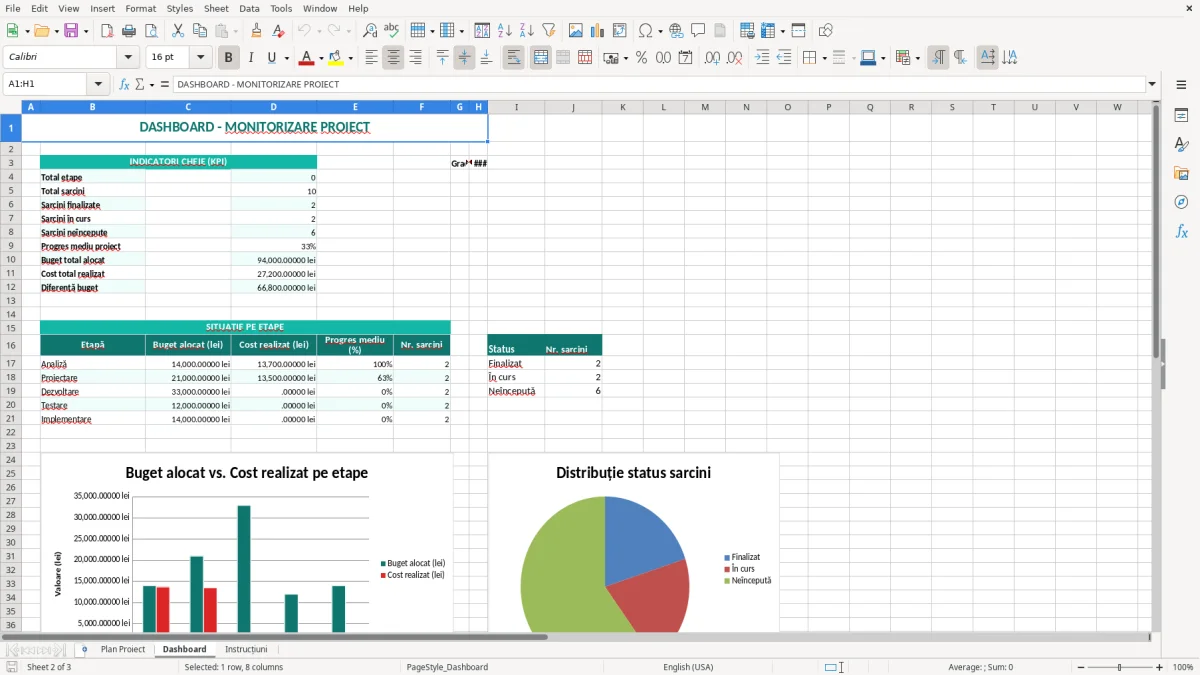Image resolution: width=1200 pixels, height=675 pixels.
Task: Click the Add Decimal Place icon
Action: pyautogui.click(x=713, y=58)
